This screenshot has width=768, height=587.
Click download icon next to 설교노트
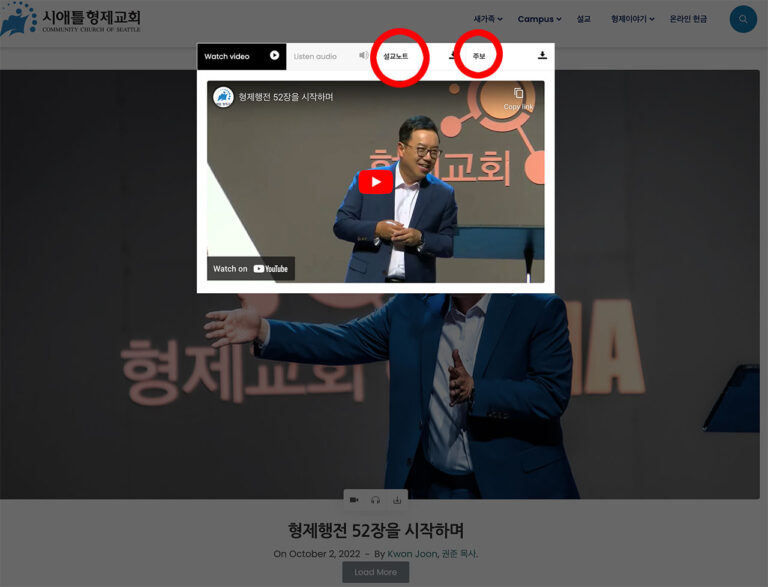pyautogui.click(x=452, y=56)
